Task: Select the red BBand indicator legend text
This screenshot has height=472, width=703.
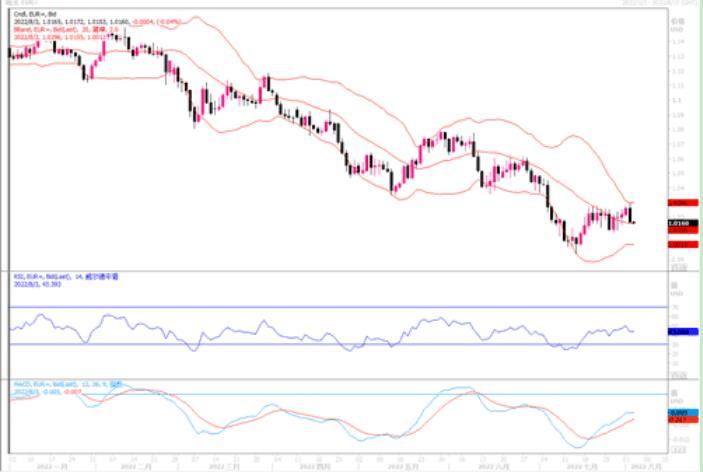Action: point(65,29)
